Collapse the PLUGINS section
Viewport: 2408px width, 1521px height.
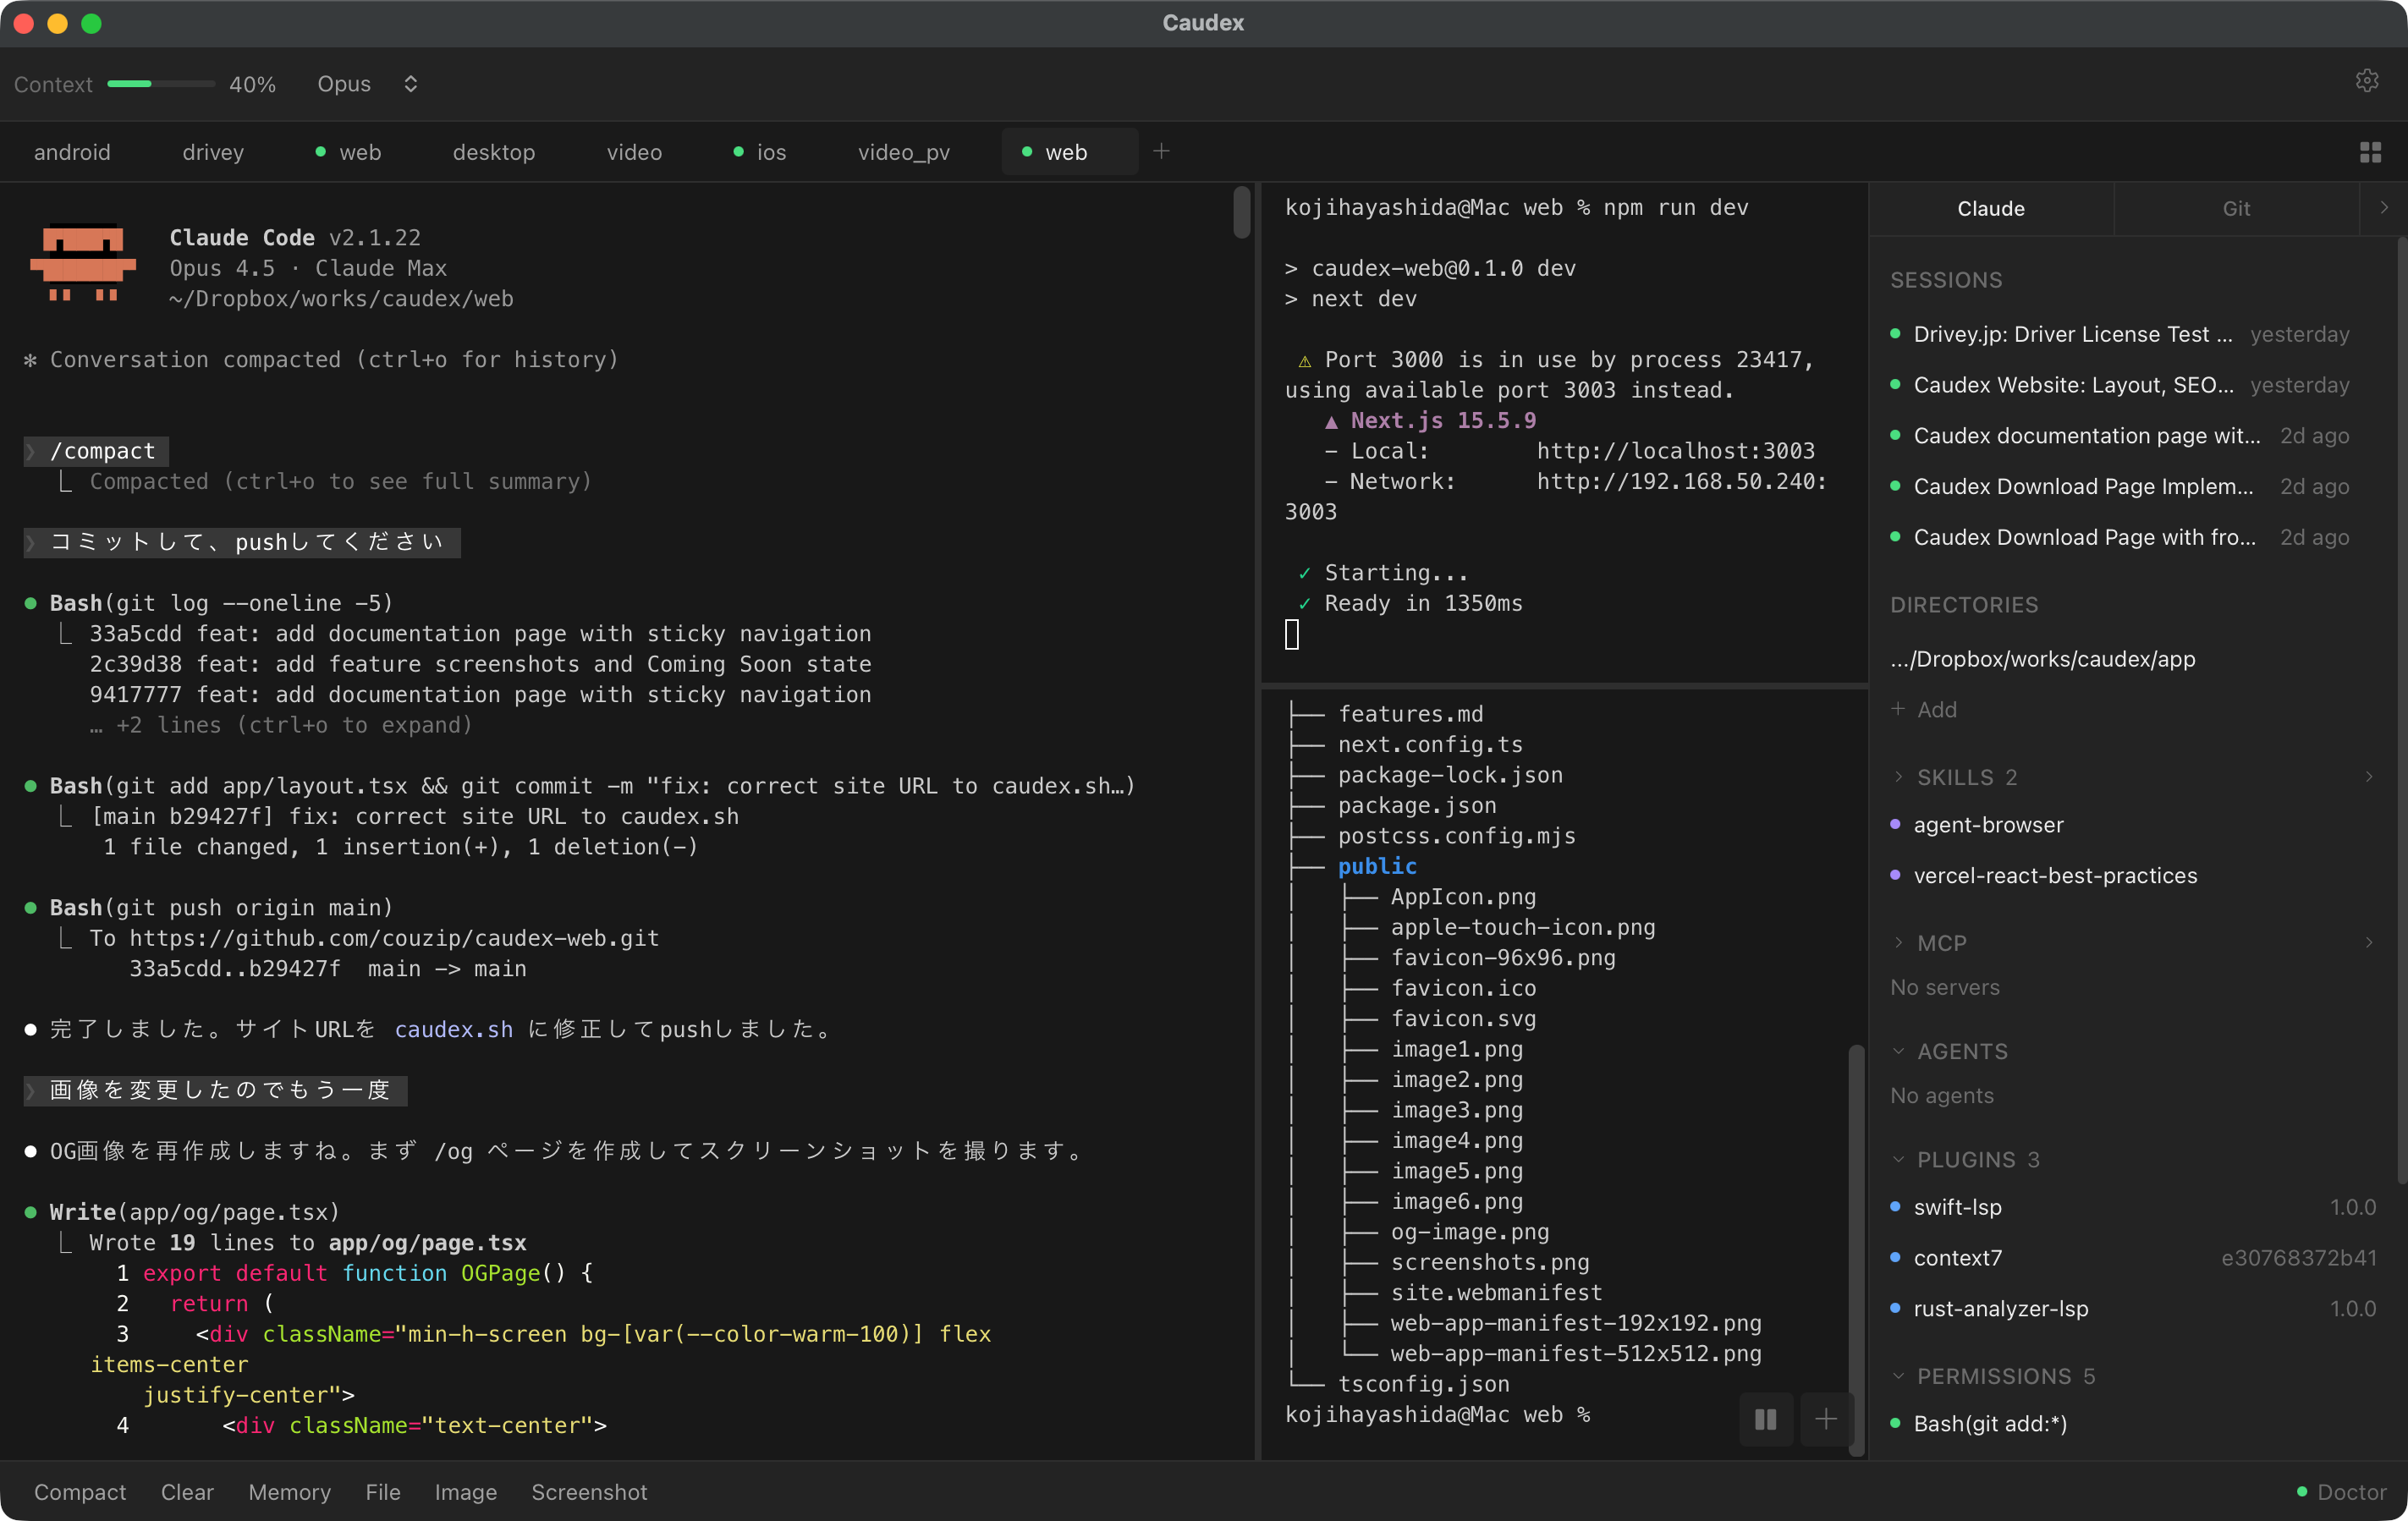tap(1899, 1159)
